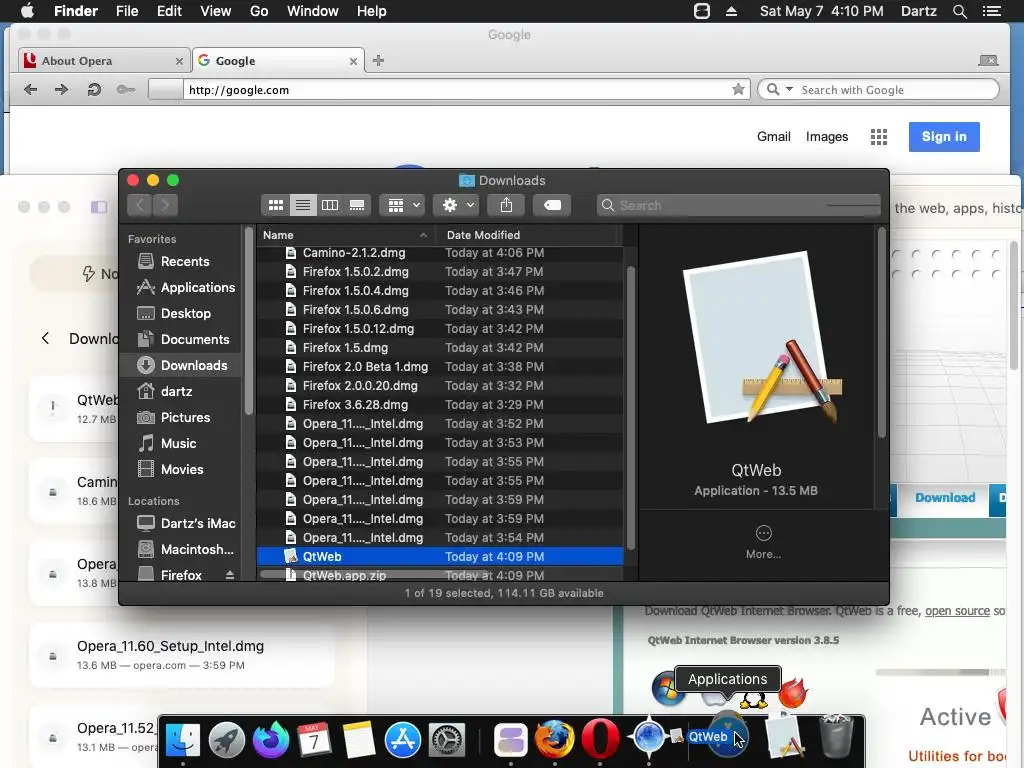The height and width of the screenshot is (768, 1024).
Task: Select Firefox 1.5.0.2.dmg file
Action: point(440,272)
